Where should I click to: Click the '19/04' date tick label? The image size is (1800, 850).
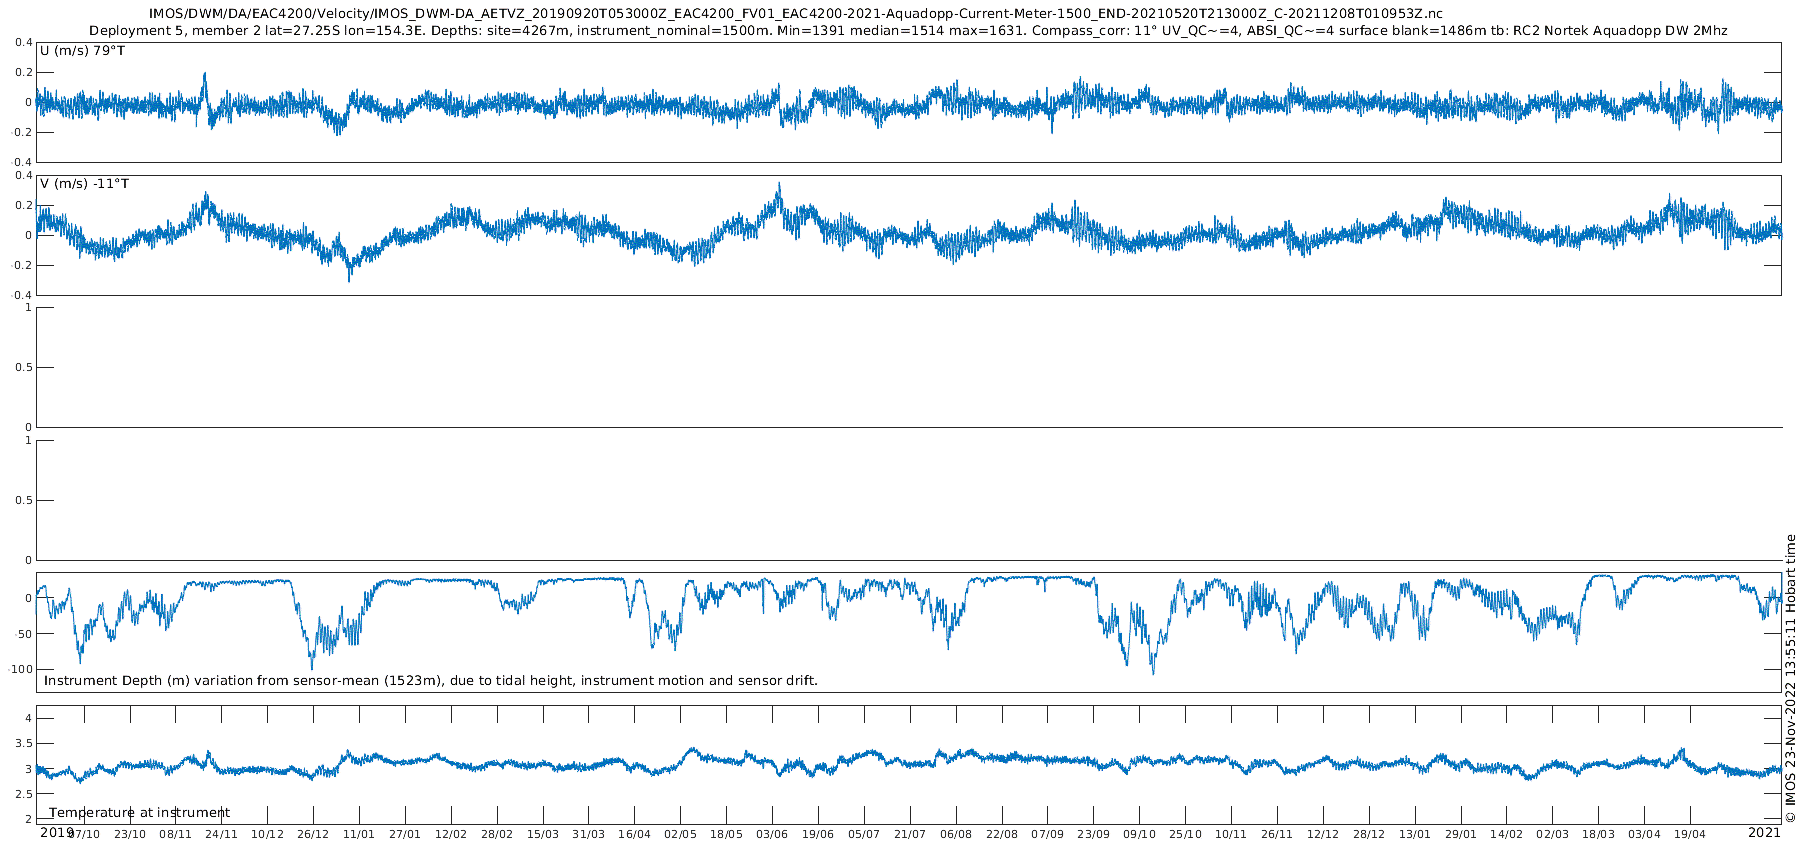pyautogui.click(x=1690, y=834)
